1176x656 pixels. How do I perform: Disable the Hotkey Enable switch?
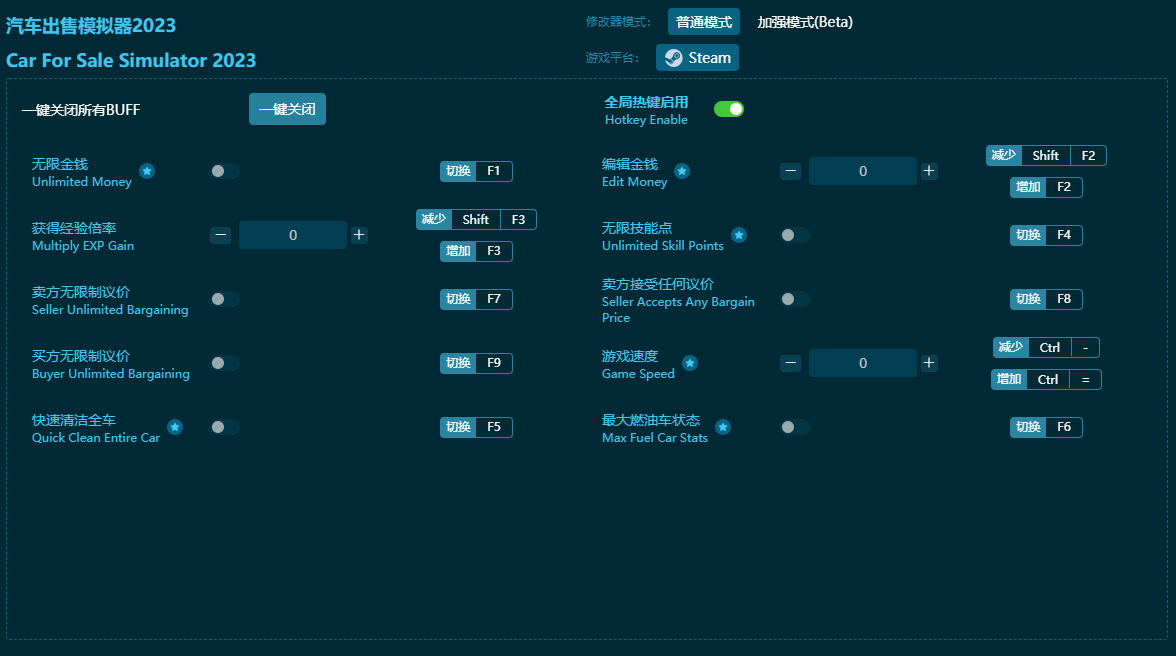(729, 108)
